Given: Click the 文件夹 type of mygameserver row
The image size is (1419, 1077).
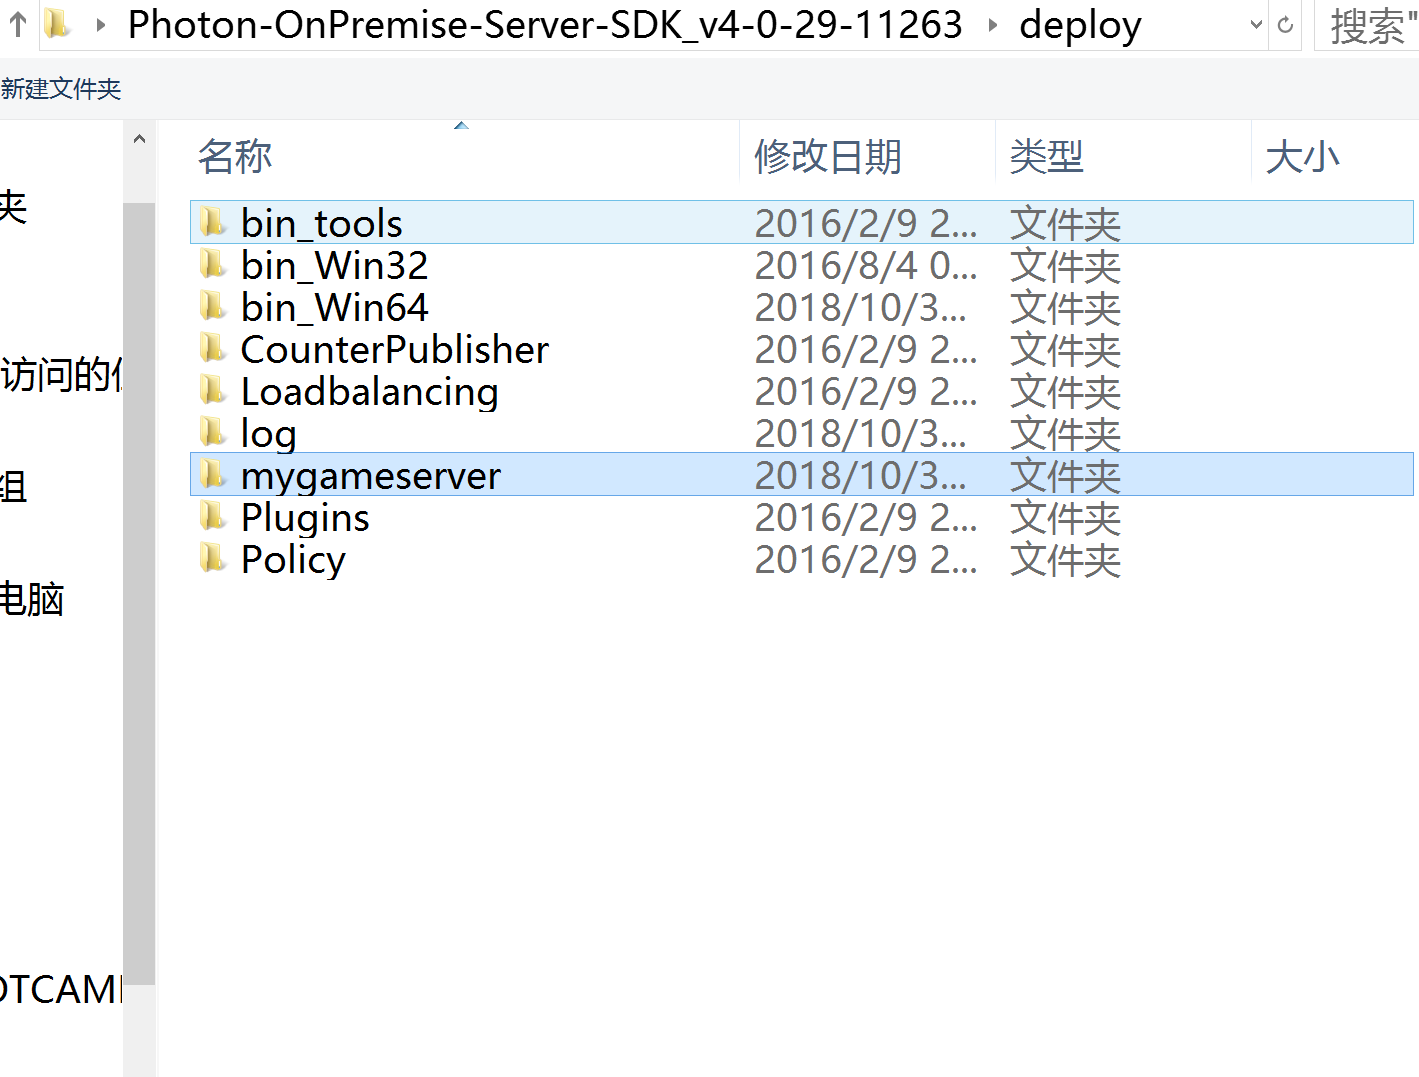Looking at the screenshot, I should (1065, 476).
